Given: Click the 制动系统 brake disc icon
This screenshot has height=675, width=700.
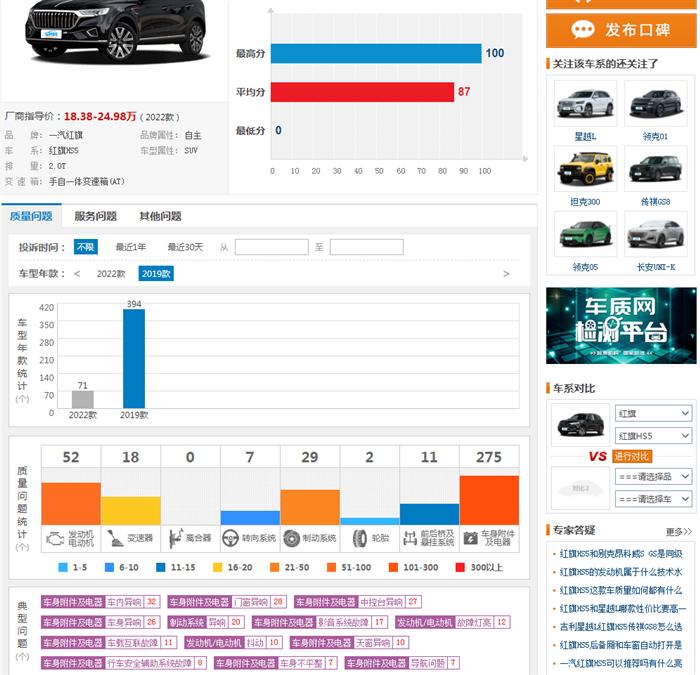Looking at the screenshot, I should pyautogui.click(x=292, y=538).
